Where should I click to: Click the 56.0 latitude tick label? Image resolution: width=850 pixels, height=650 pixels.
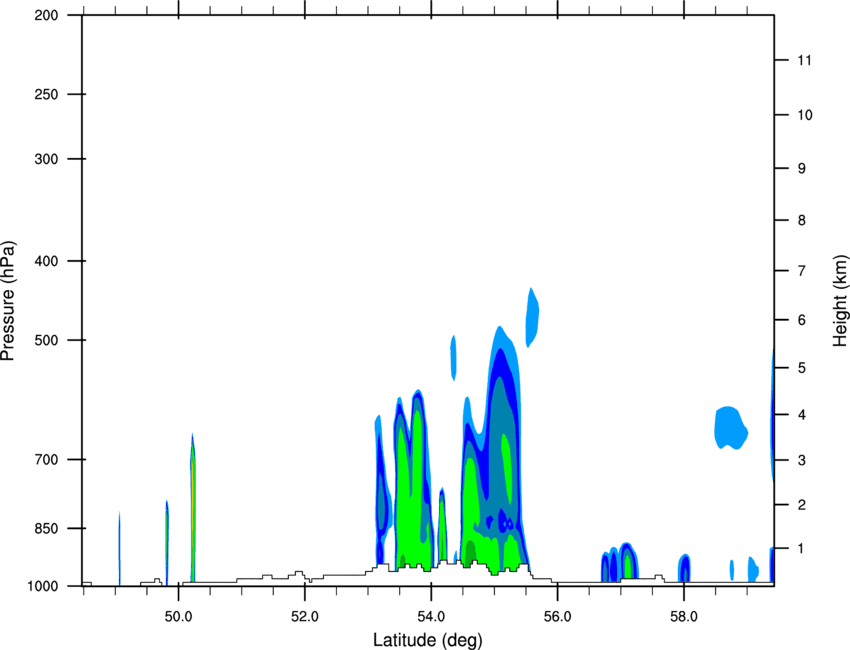click(x=557, y=617)
